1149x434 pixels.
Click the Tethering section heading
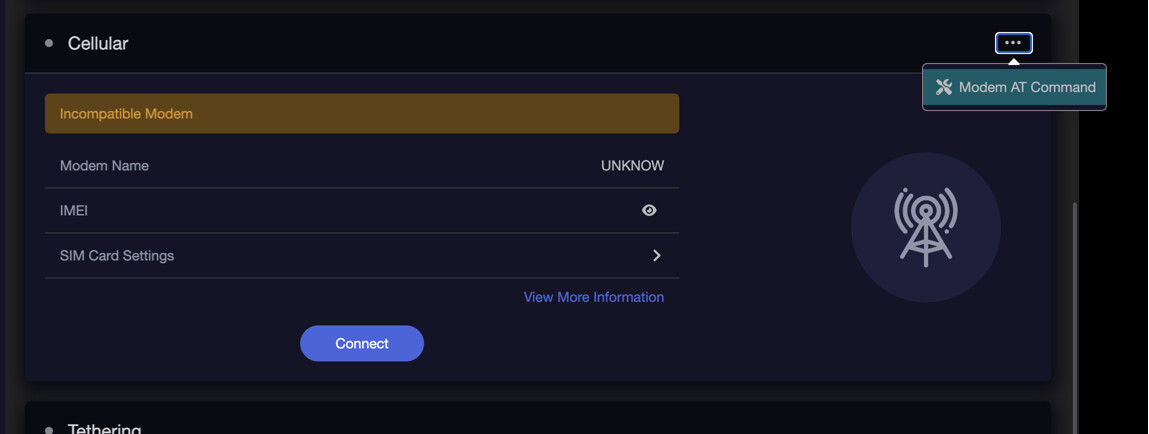click(x=105, y=429)
